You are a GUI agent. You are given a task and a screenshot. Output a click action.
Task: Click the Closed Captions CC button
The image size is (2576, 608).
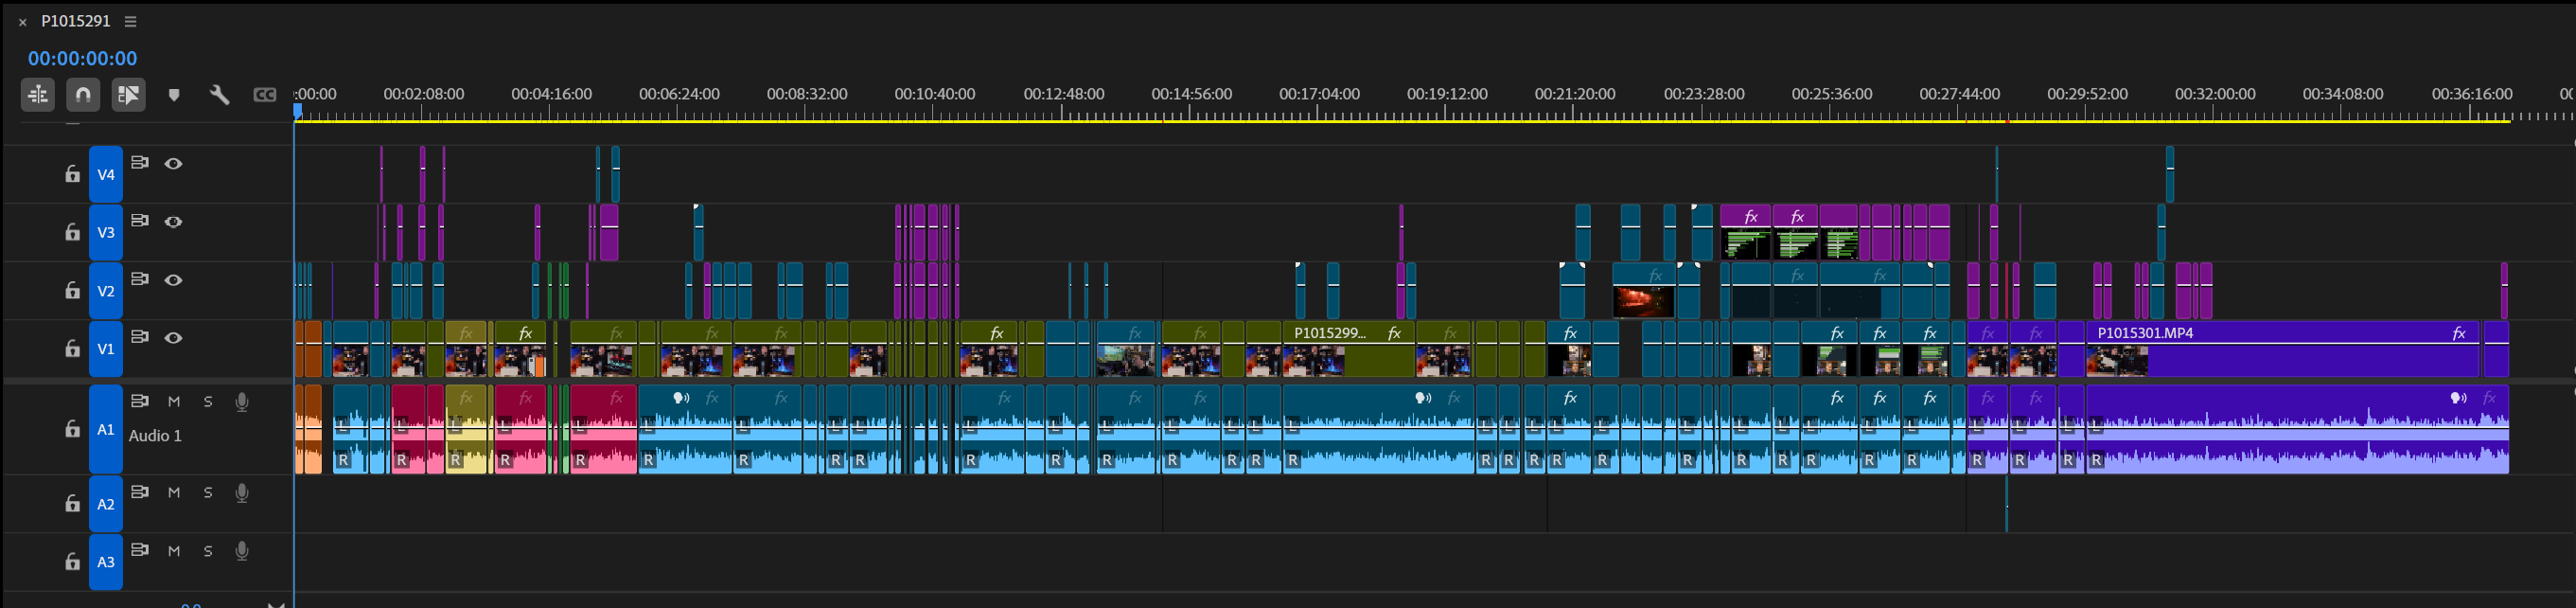point(265,95)
